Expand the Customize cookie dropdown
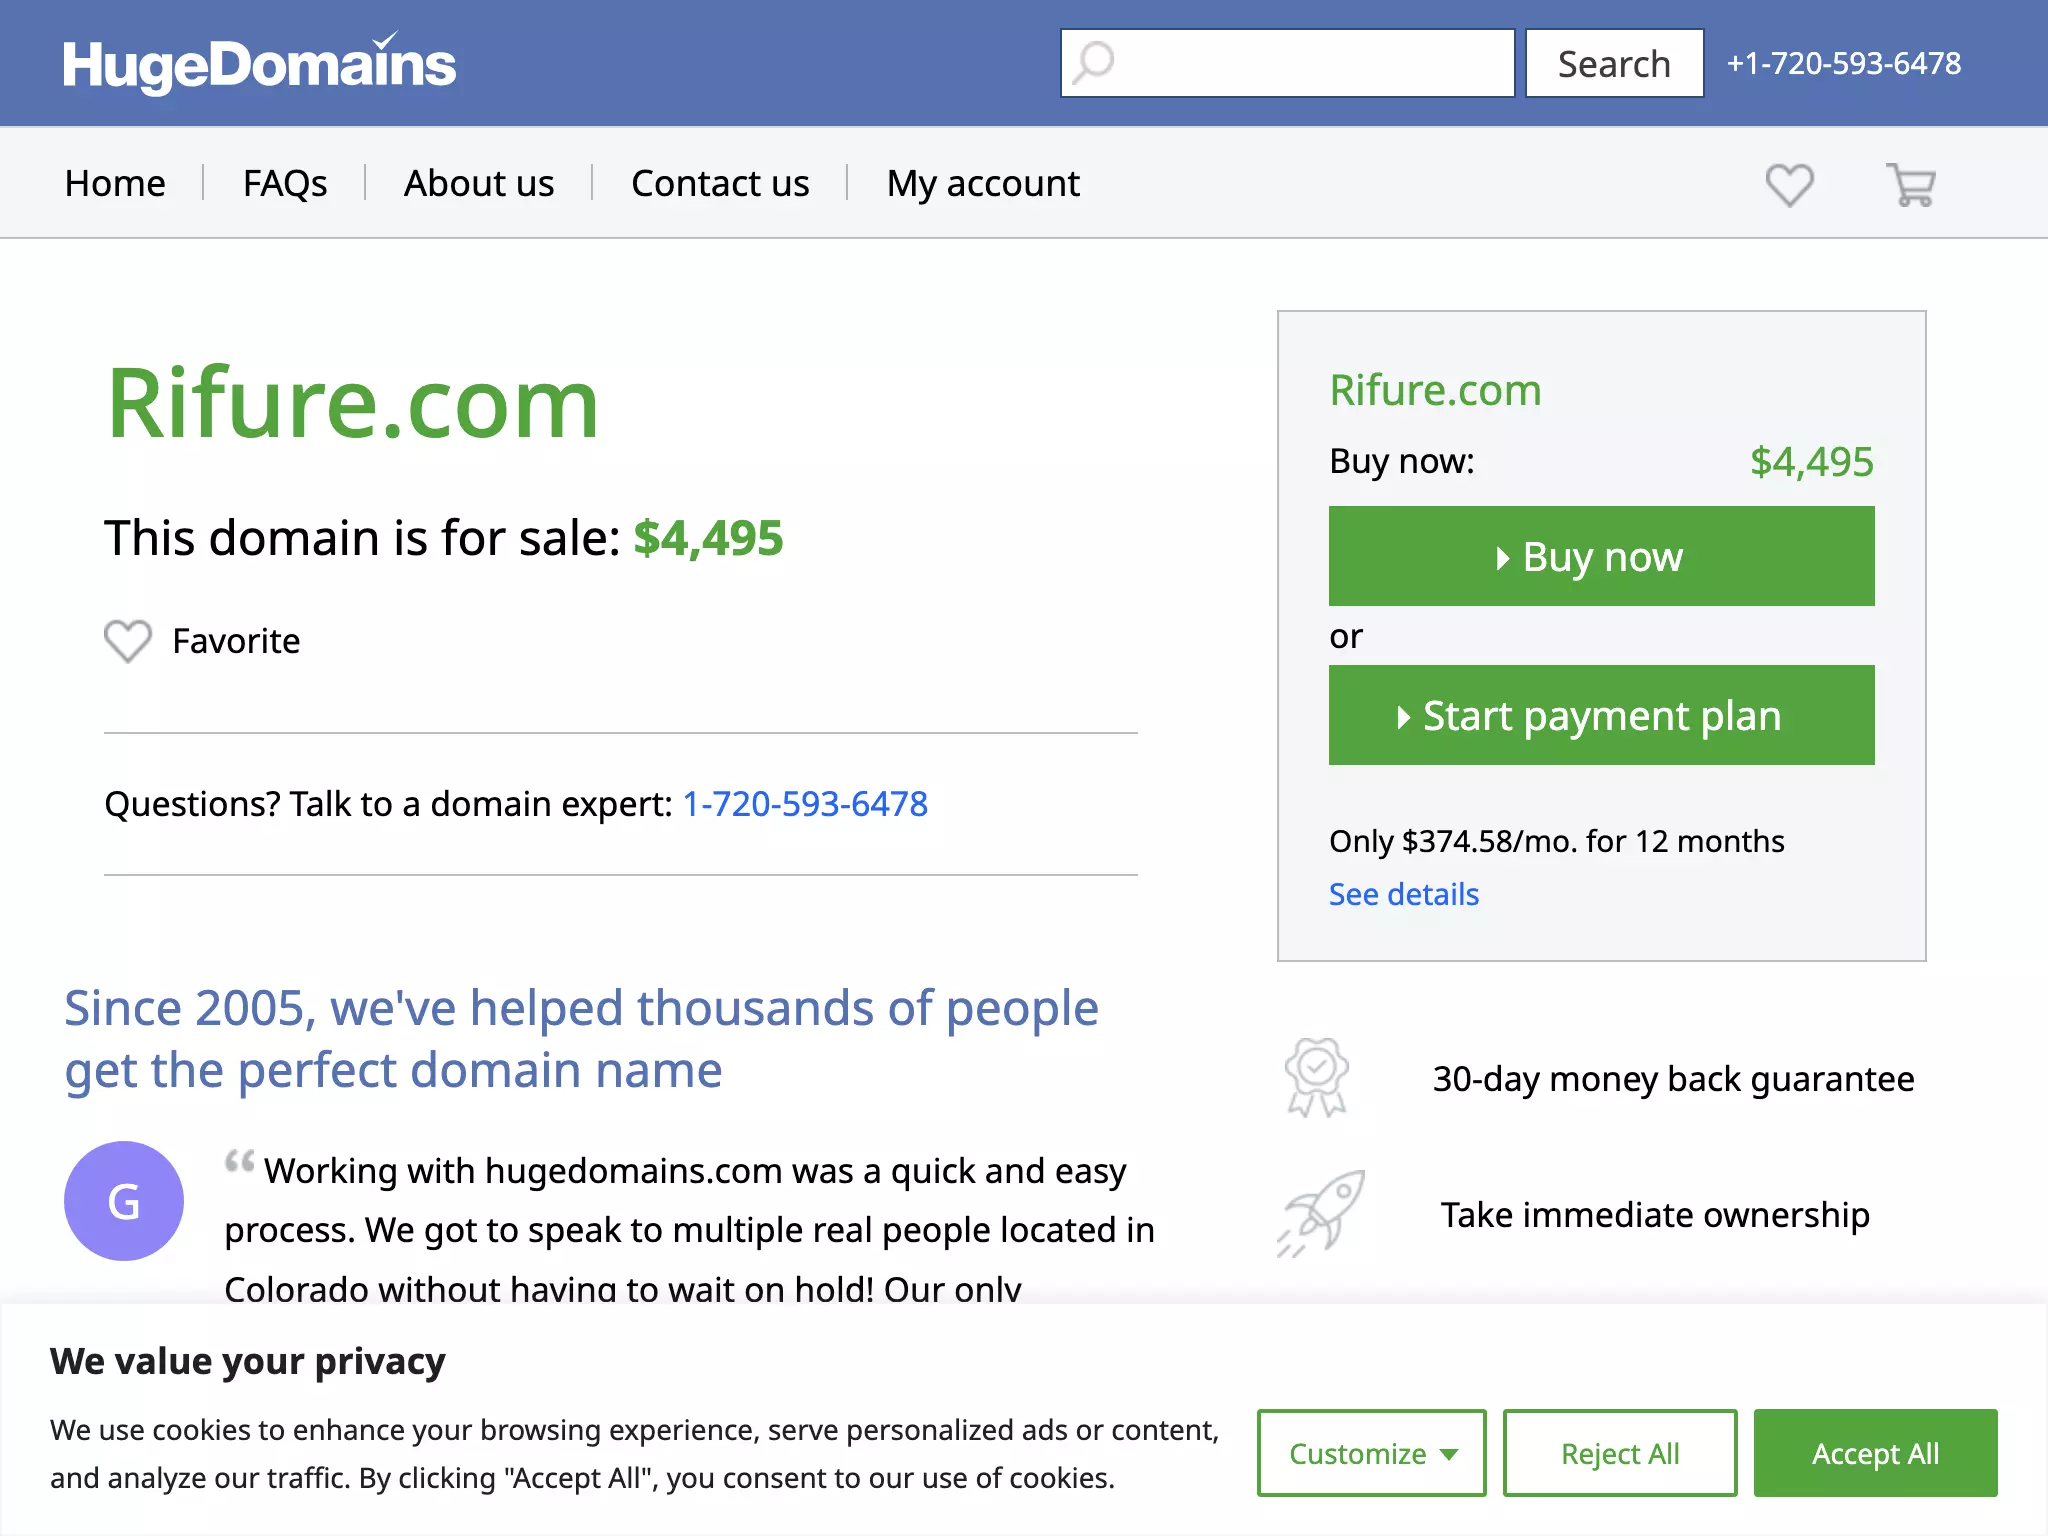Viewport: 2048px width, 1536px height. [1371, 1453]
